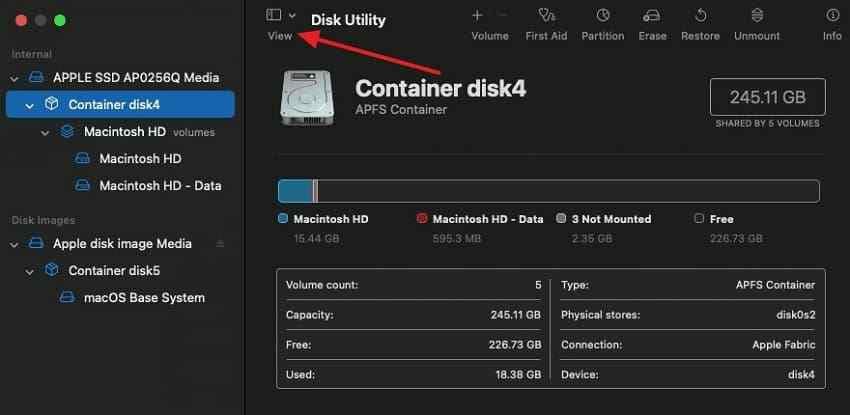Click the cube icon for Container disk5
The width and height of the screenshot is (850, 415).
pyautogui.click(x=51, y=270)
